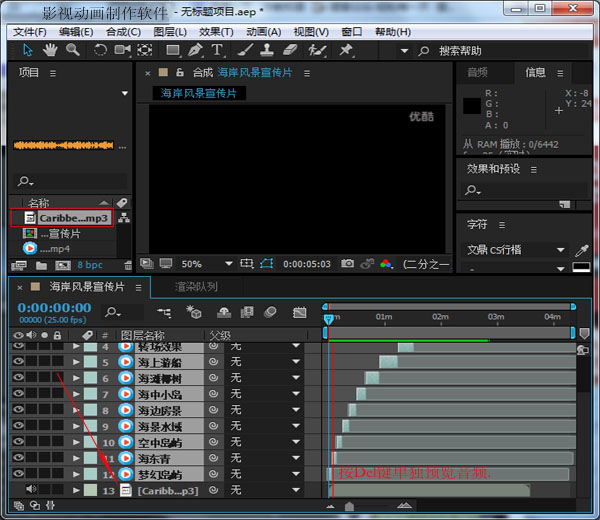Open the 效果(T) menu
The image size is (600, 520).
click(215, 32)
